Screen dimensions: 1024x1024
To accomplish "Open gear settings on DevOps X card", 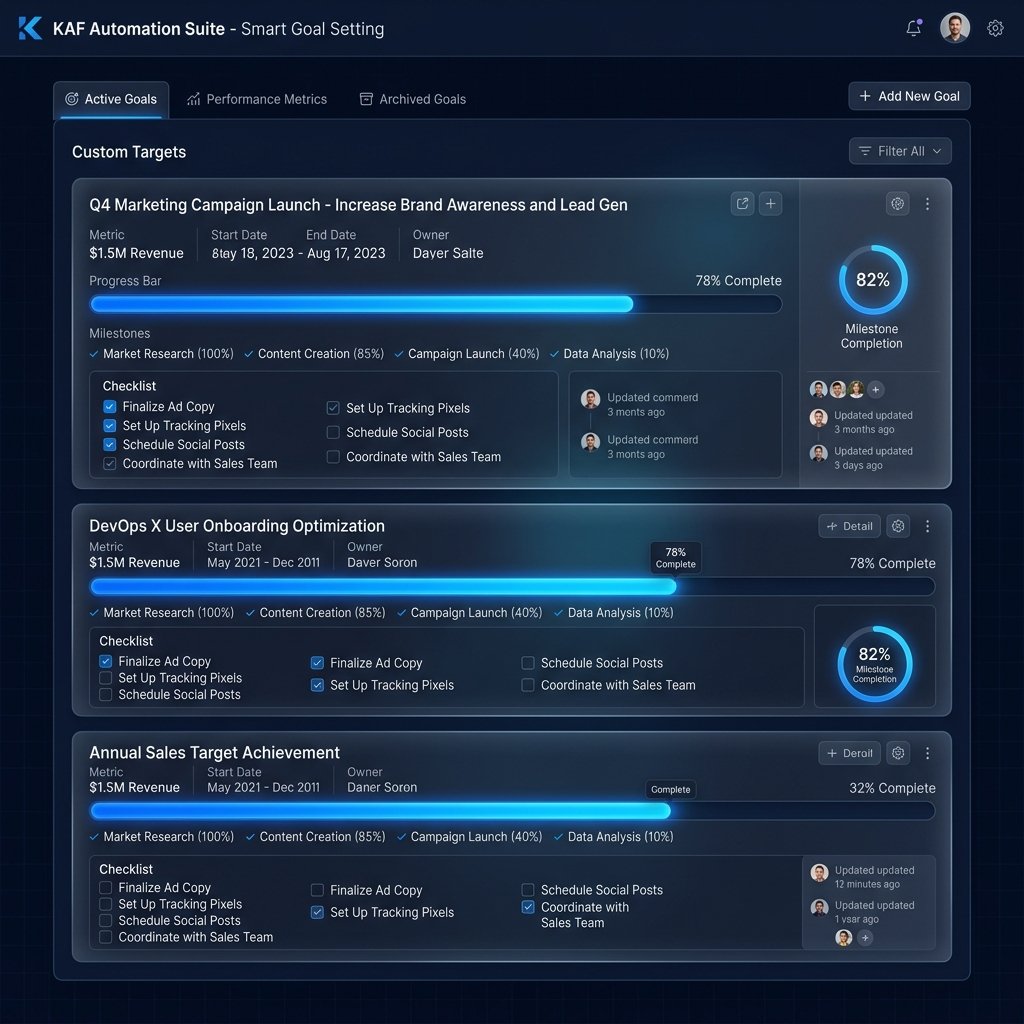I will 898,526.
